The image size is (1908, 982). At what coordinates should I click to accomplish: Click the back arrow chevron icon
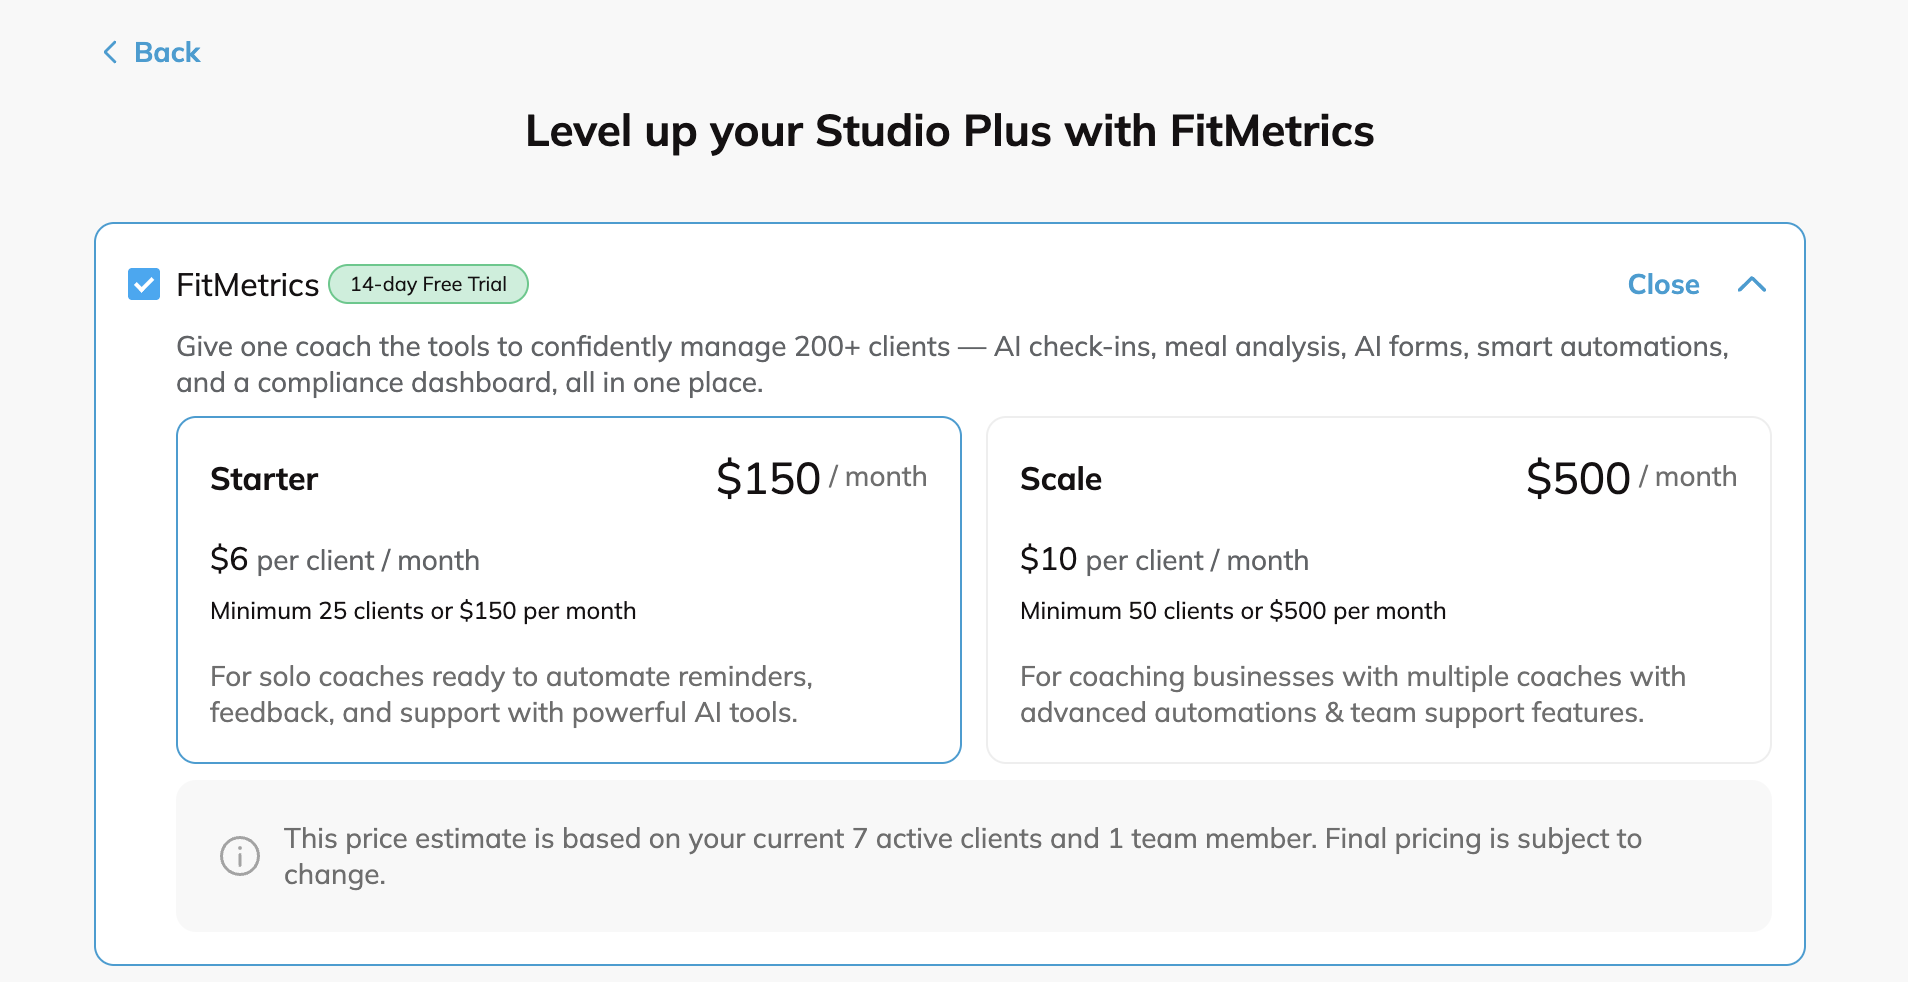coord(110,52)
